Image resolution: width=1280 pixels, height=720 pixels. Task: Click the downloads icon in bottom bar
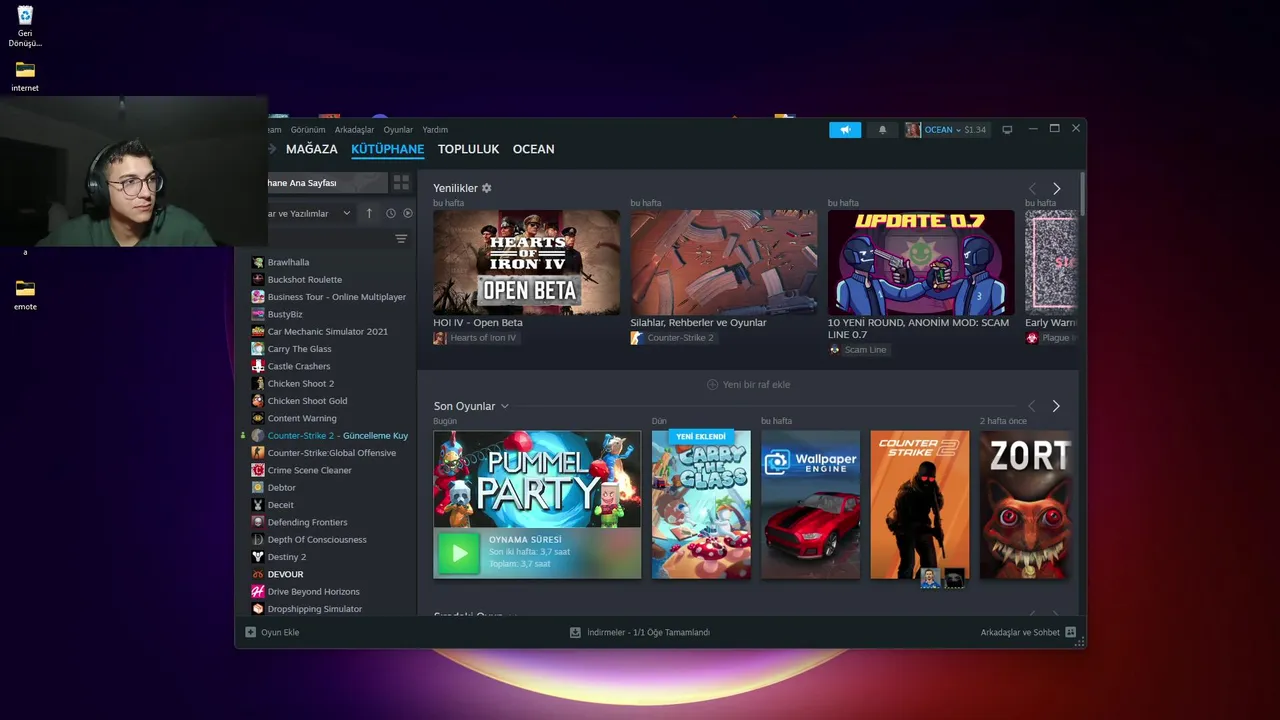[x=575, y=632]
